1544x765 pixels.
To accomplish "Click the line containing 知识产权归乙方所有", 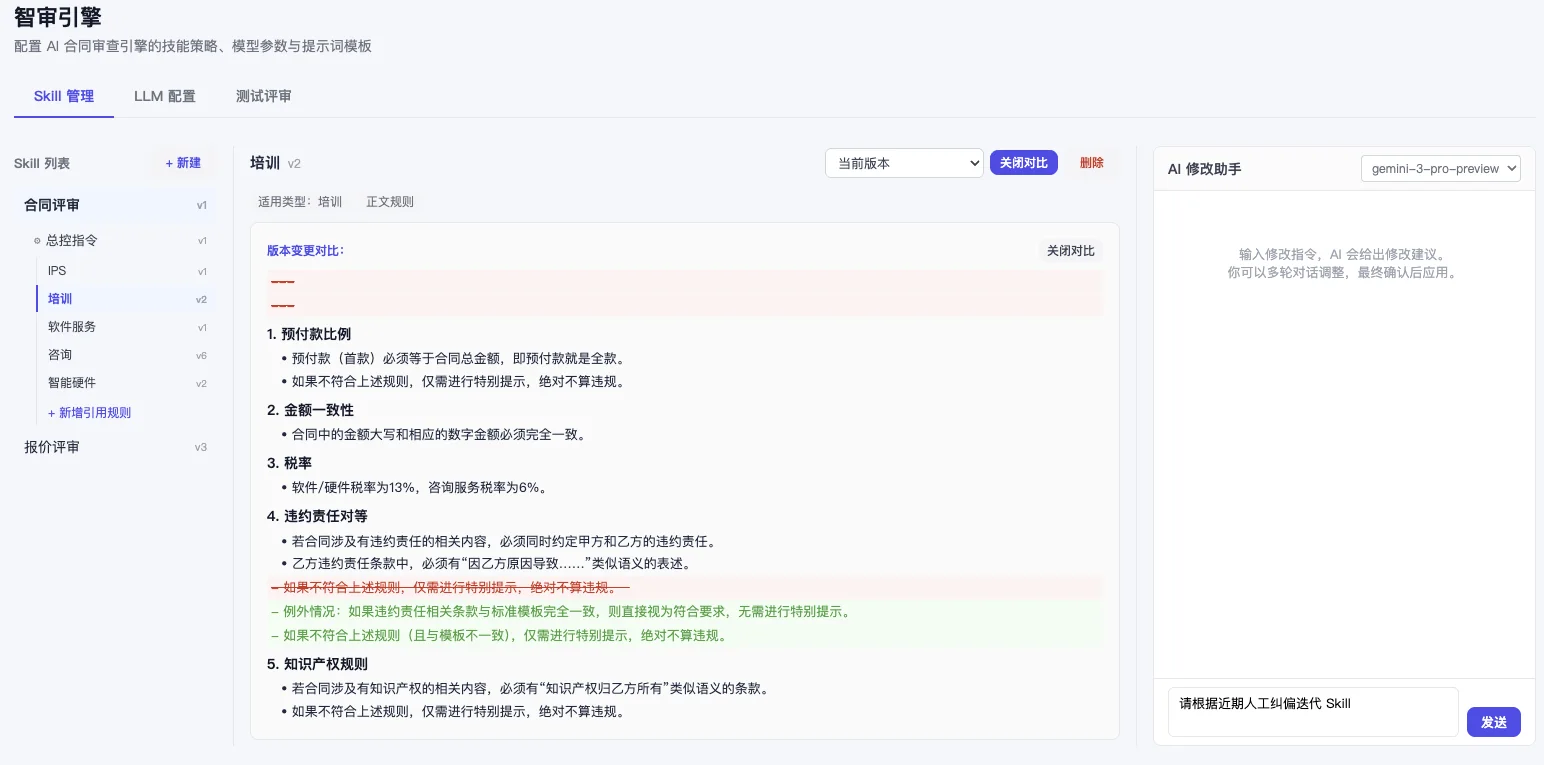I will tap(530, 689).
